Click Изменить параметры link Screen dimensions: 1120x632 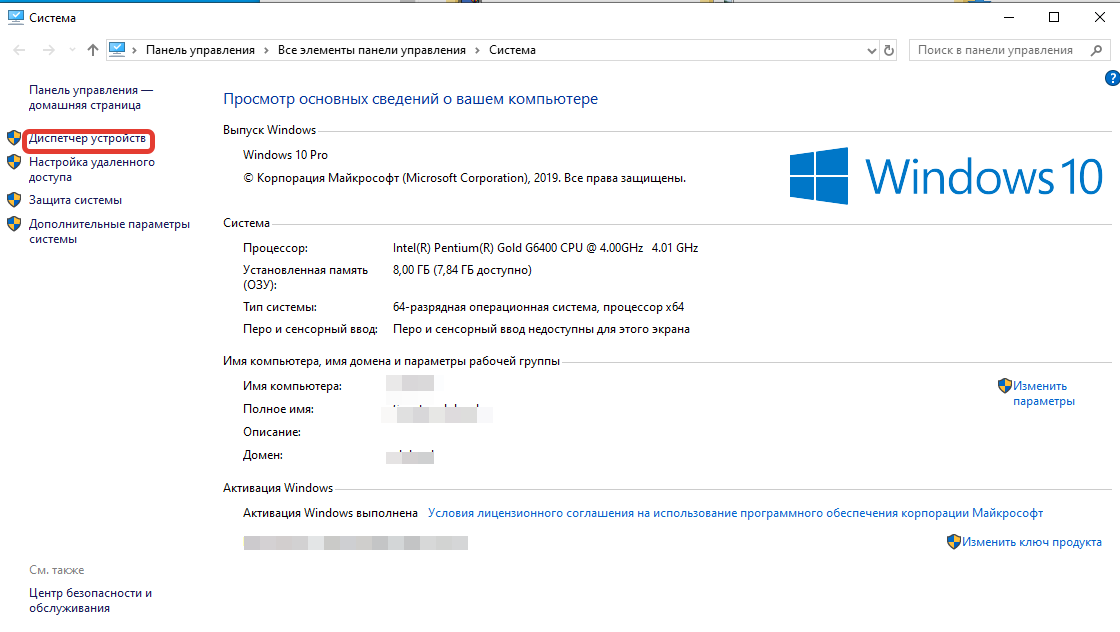point(1044,393)
